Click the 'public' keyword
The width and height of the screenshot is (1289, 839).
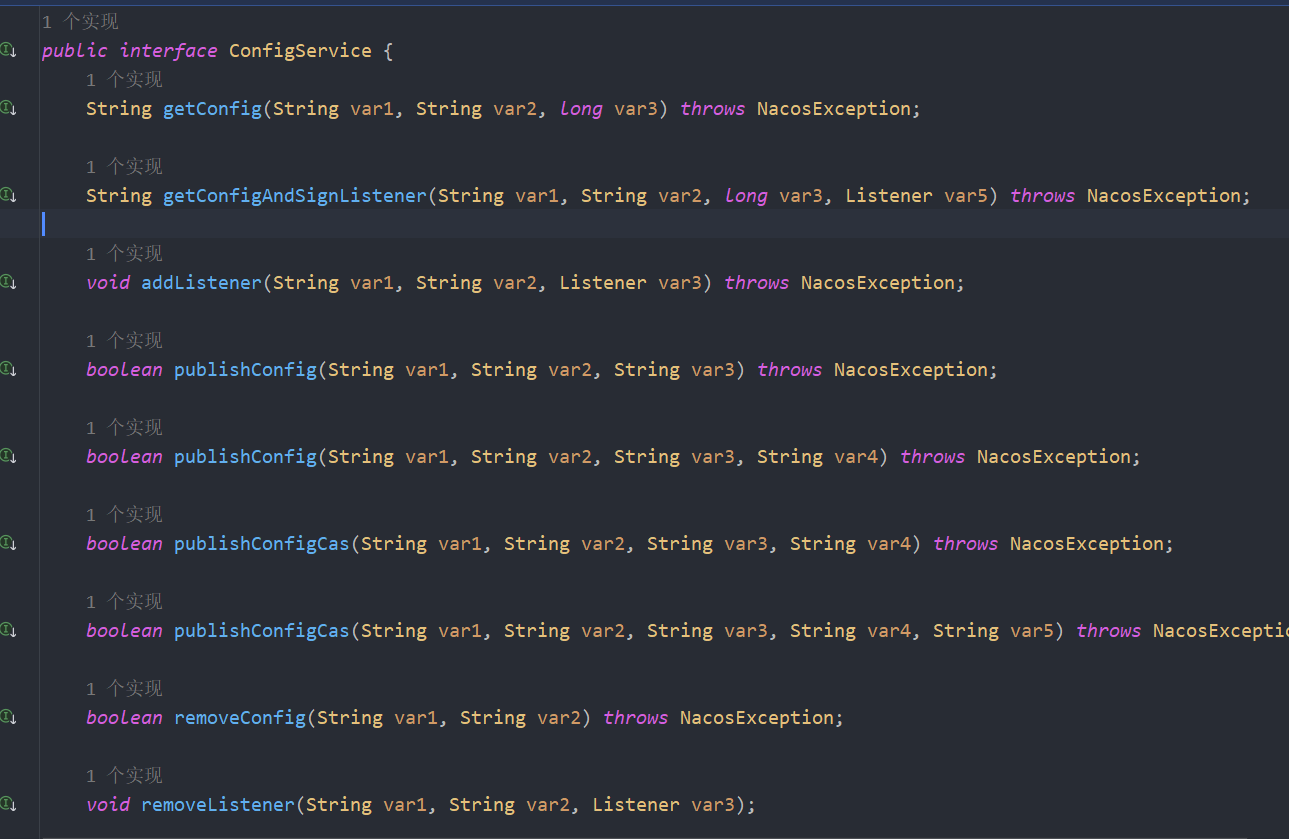tap(74, 51)
